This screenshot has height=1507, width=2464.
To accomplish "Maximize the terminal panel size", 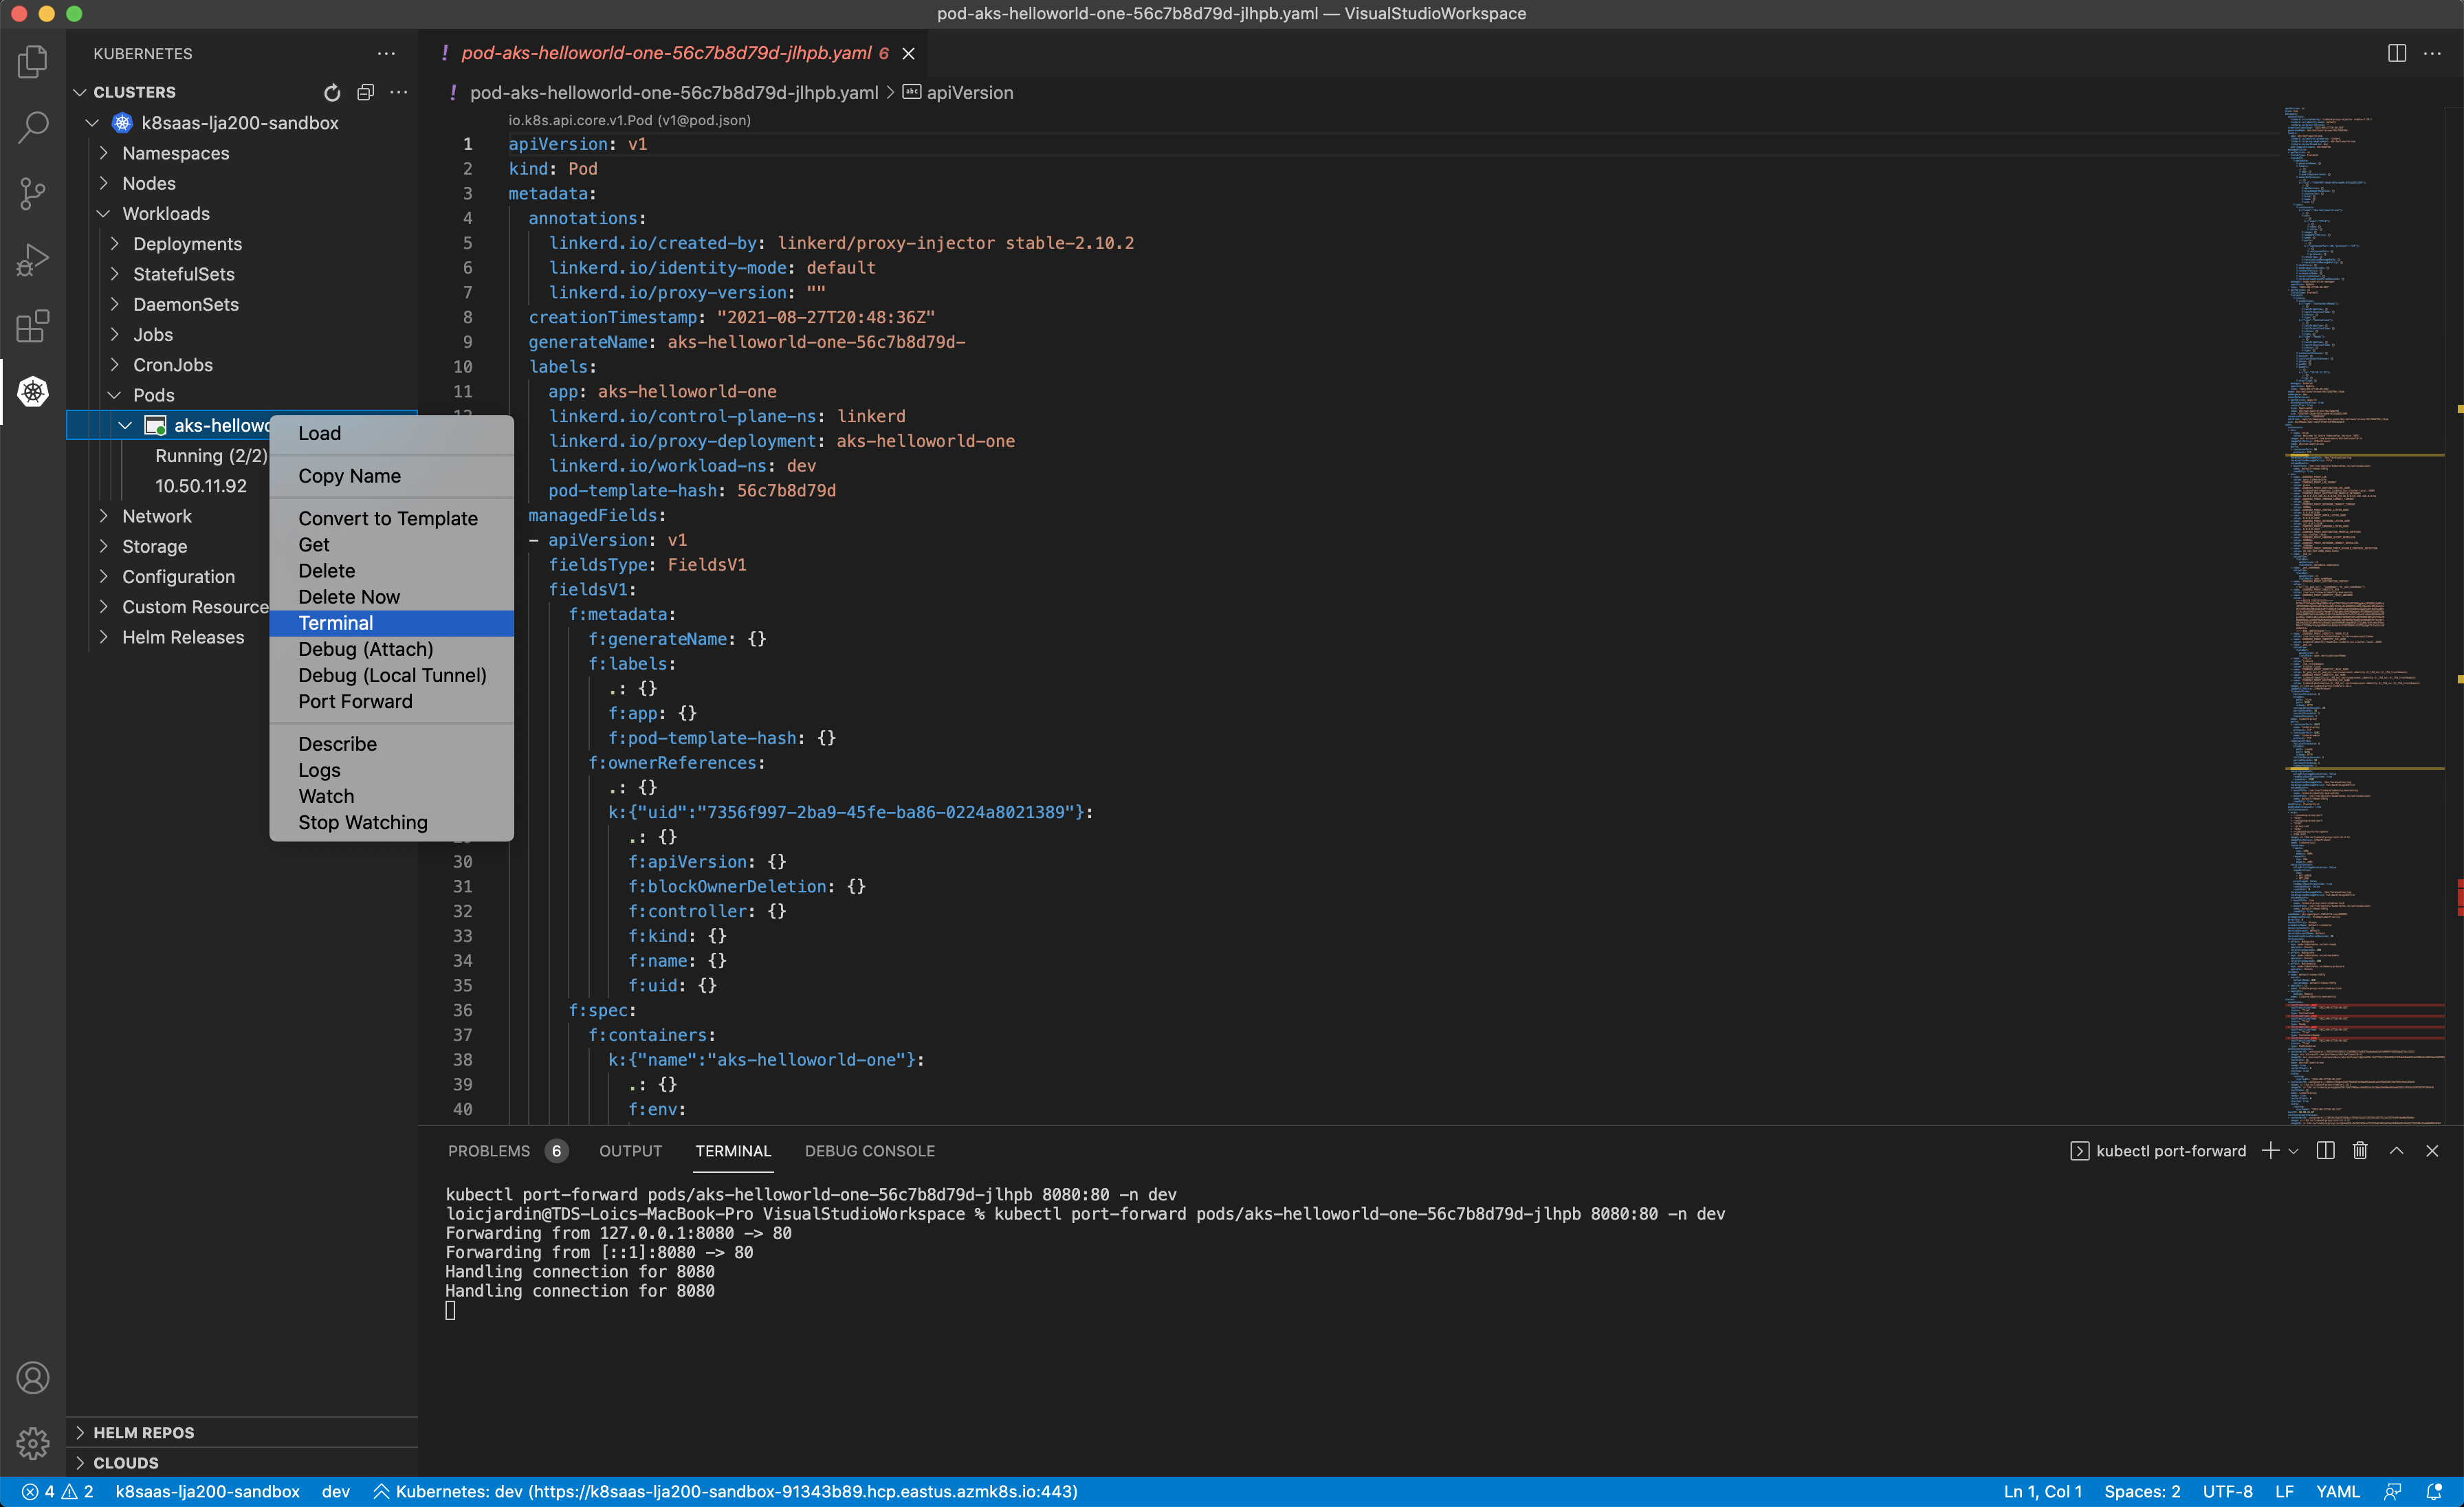I will tap(2396, 1151).
